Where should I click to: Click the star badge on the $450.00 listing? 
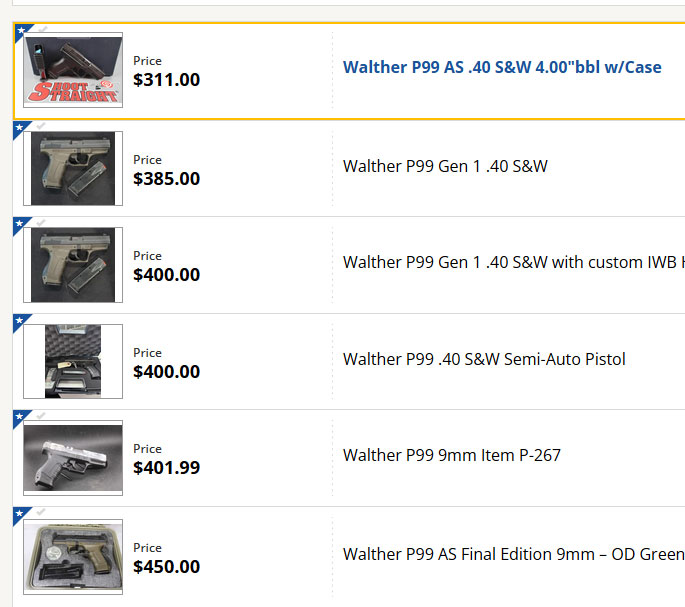click(x=20, y=514)
